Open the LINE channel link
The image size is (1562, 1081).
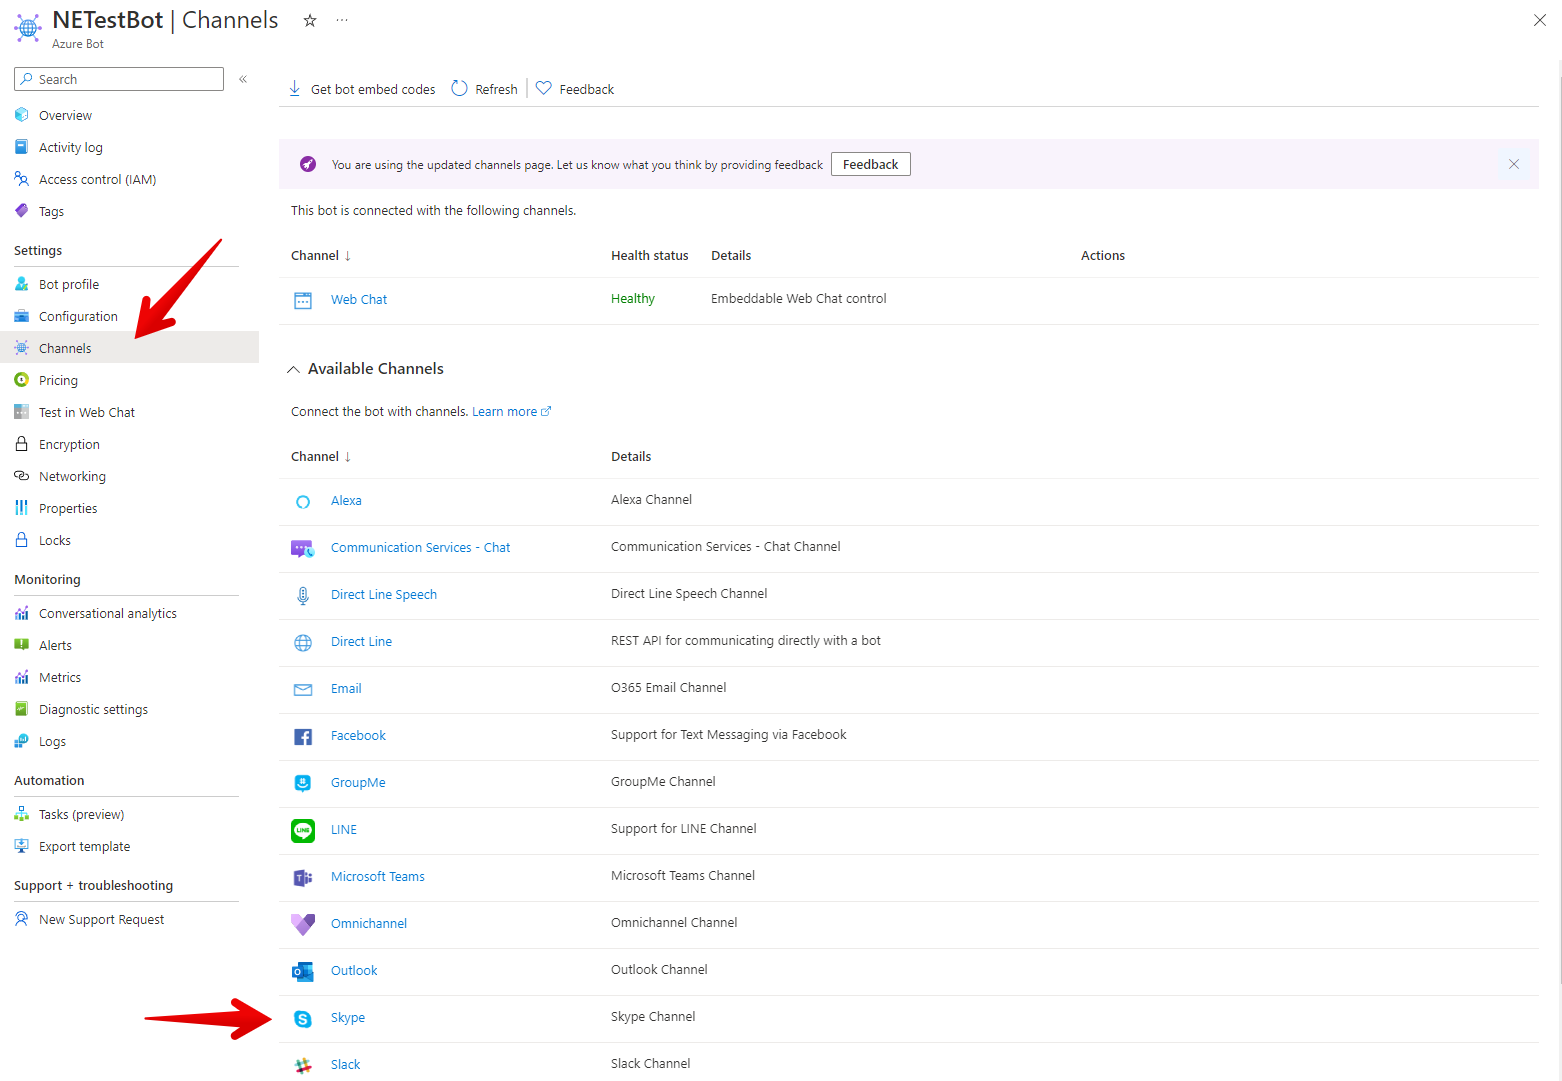[x=344, y=830]
